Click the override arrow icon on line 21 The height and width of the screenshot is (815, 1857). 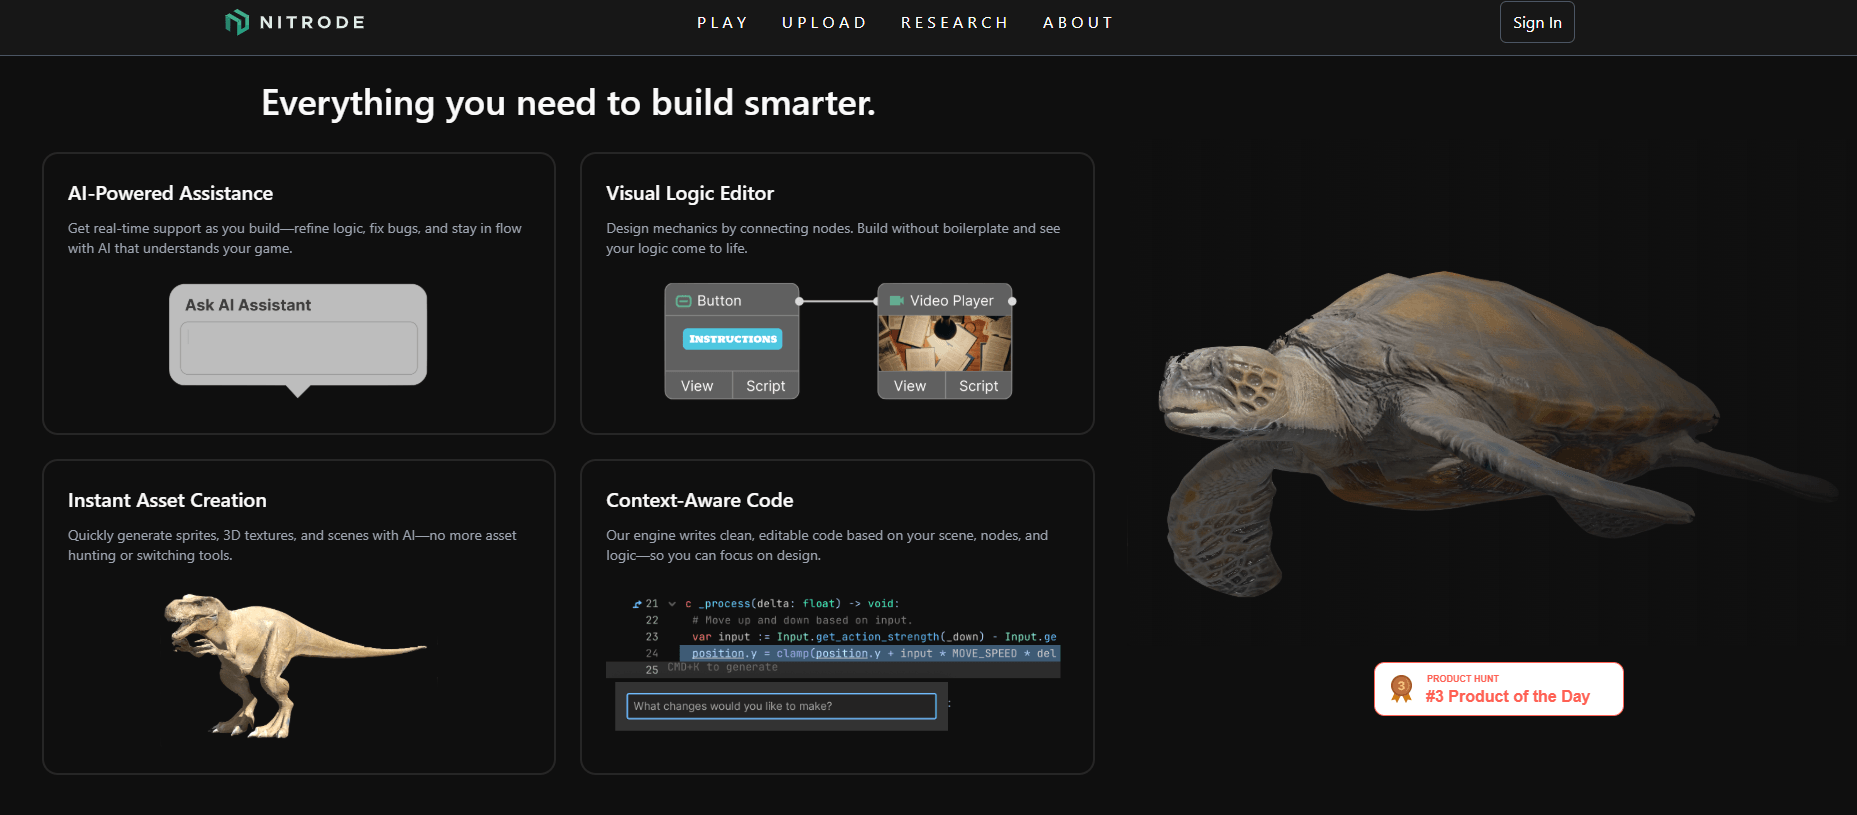coord(637,604)
